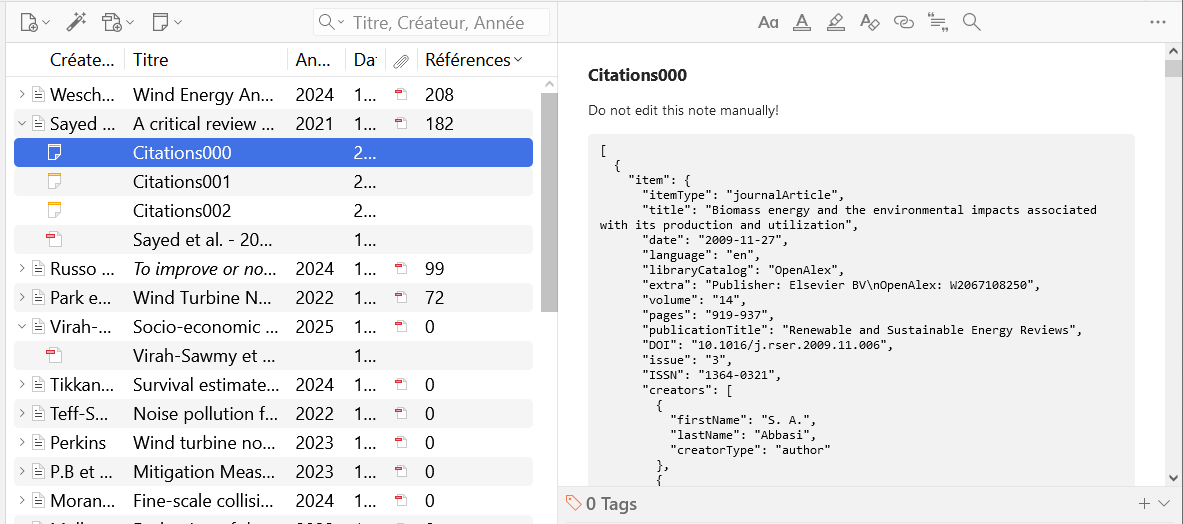1183x524 pixels.
Task: Open the add attachment menu
Action: tap(118, 22)
